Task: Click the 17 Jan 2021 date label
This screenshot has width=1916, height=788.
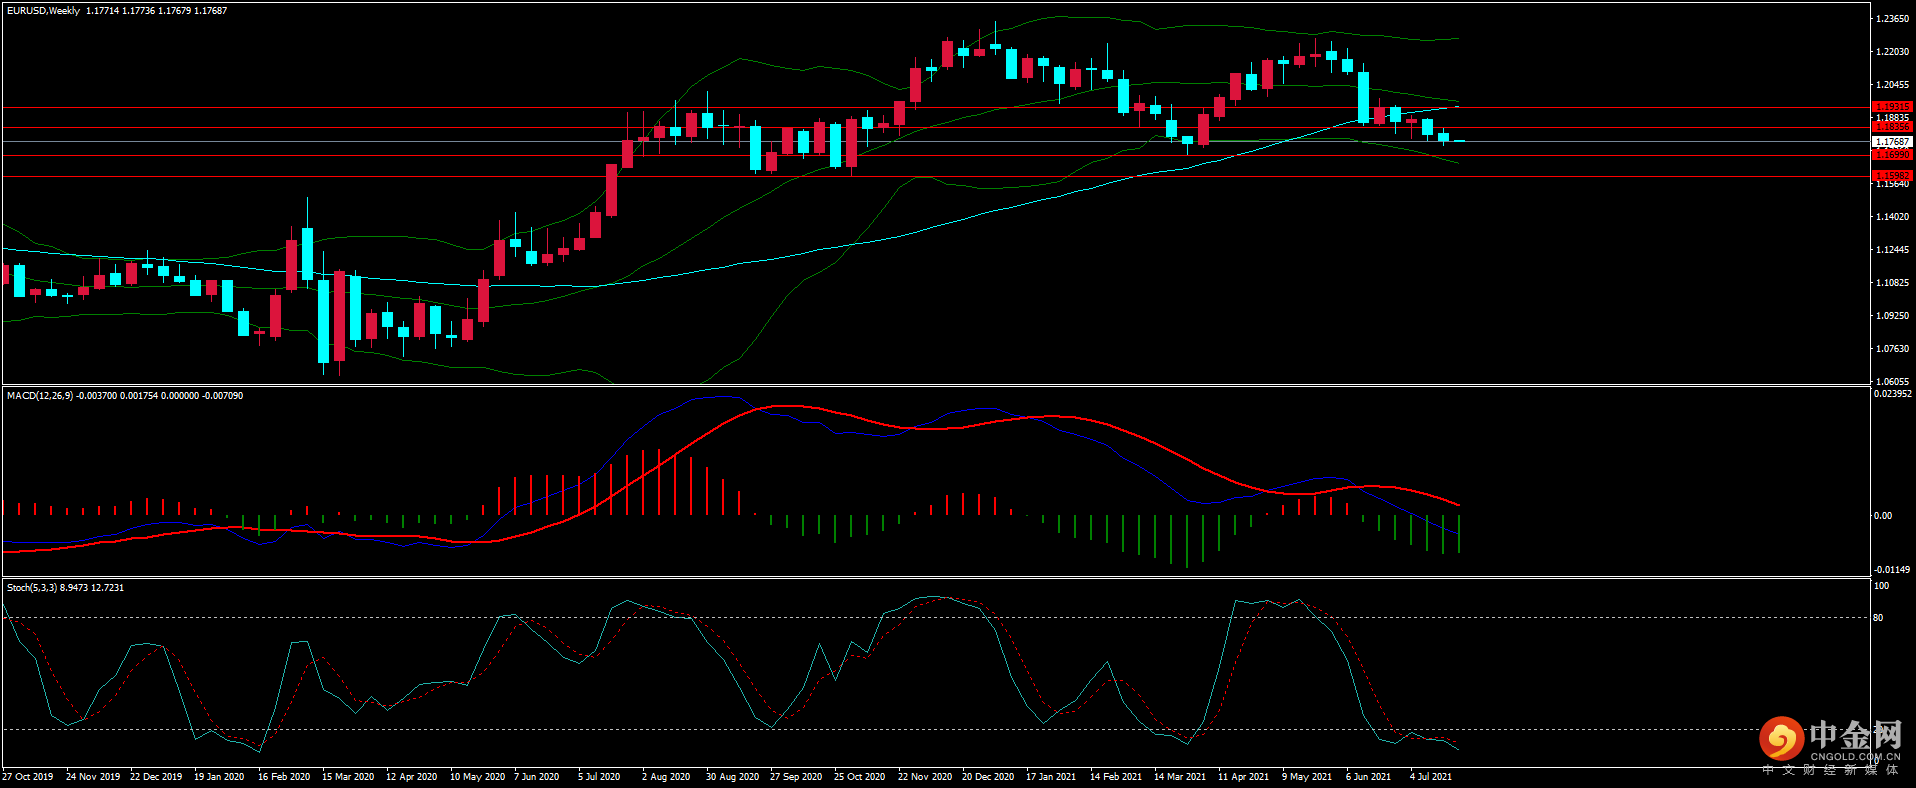Action: click(1051, 777)
